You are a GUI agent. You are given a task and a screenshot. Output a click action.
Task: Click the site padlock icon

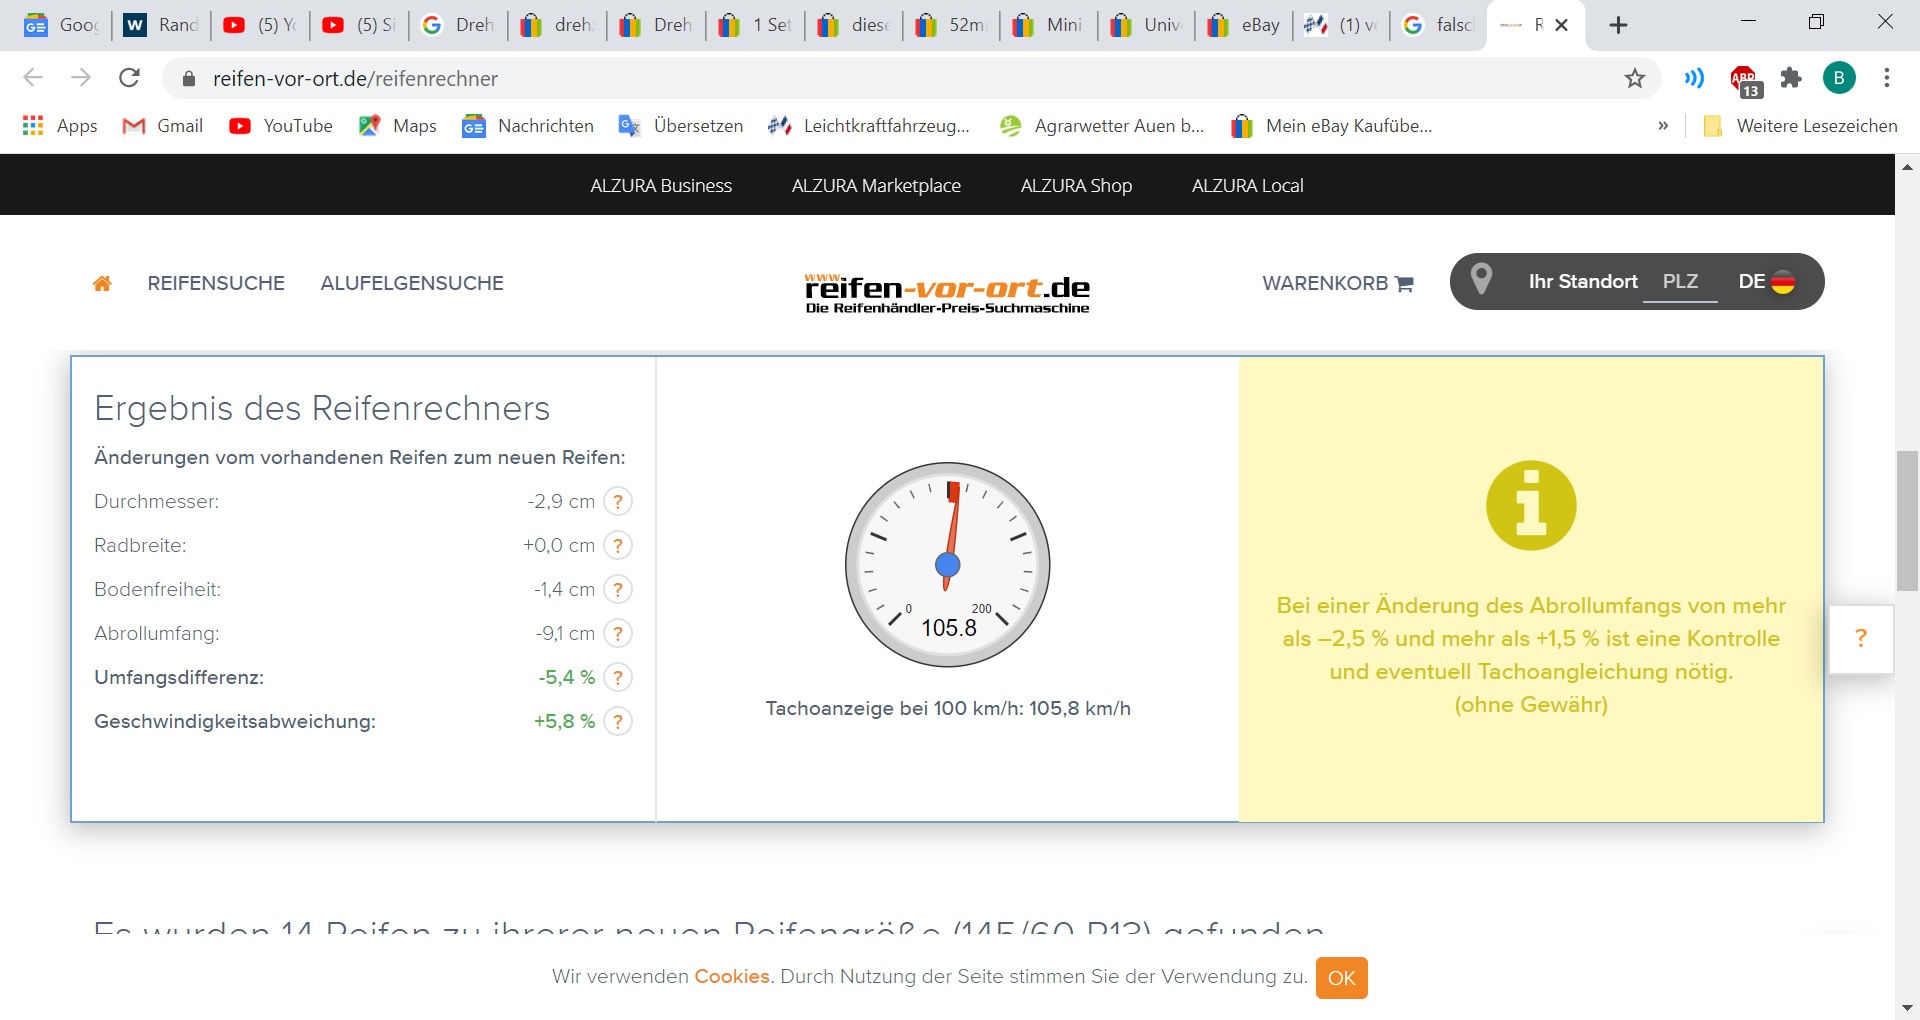coord(189,79)
